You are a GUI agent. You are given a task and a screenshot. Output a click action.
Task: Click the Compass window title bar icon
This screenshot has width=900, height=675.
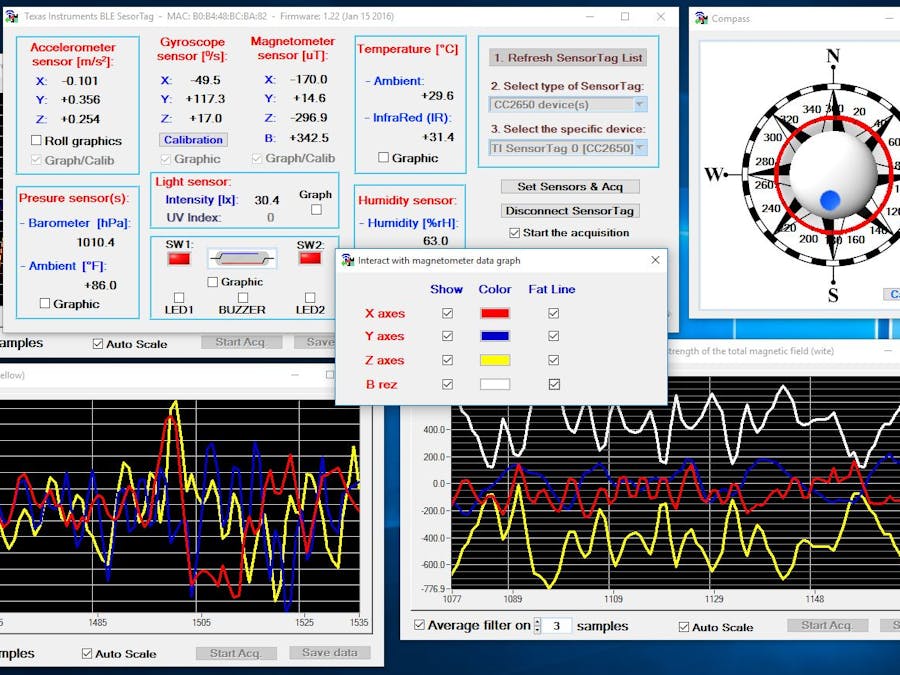click(703, 18)
